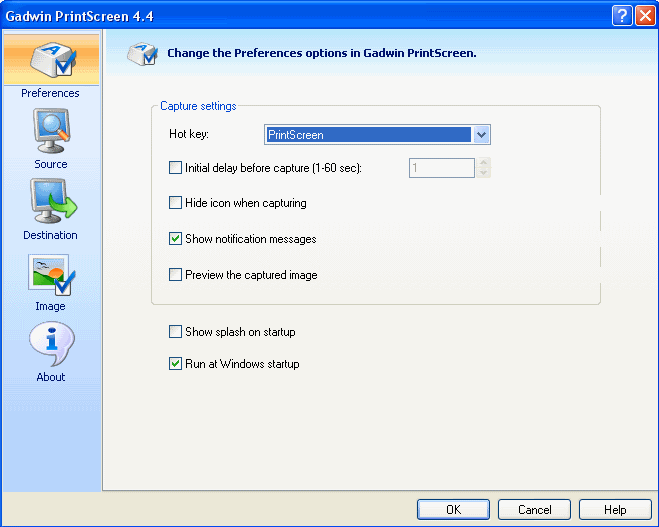The height and width of the screenshot is (527, 659).
Task: Click the Hot key label text
Action: 189,134
